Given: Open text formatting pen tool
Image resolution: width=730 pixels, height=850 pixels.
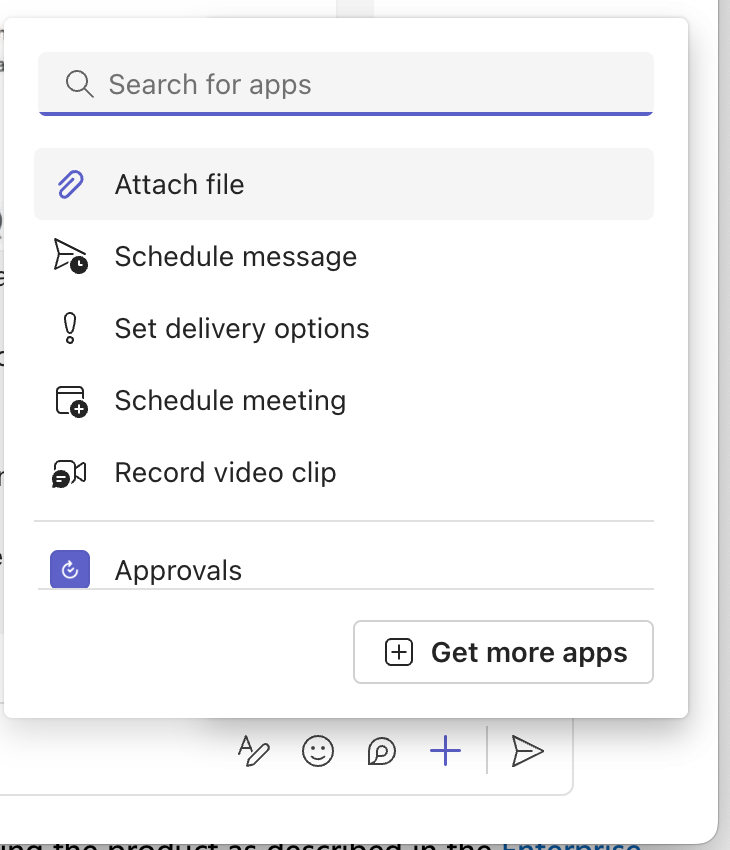Looking at the screenshot, I should 254,751.
